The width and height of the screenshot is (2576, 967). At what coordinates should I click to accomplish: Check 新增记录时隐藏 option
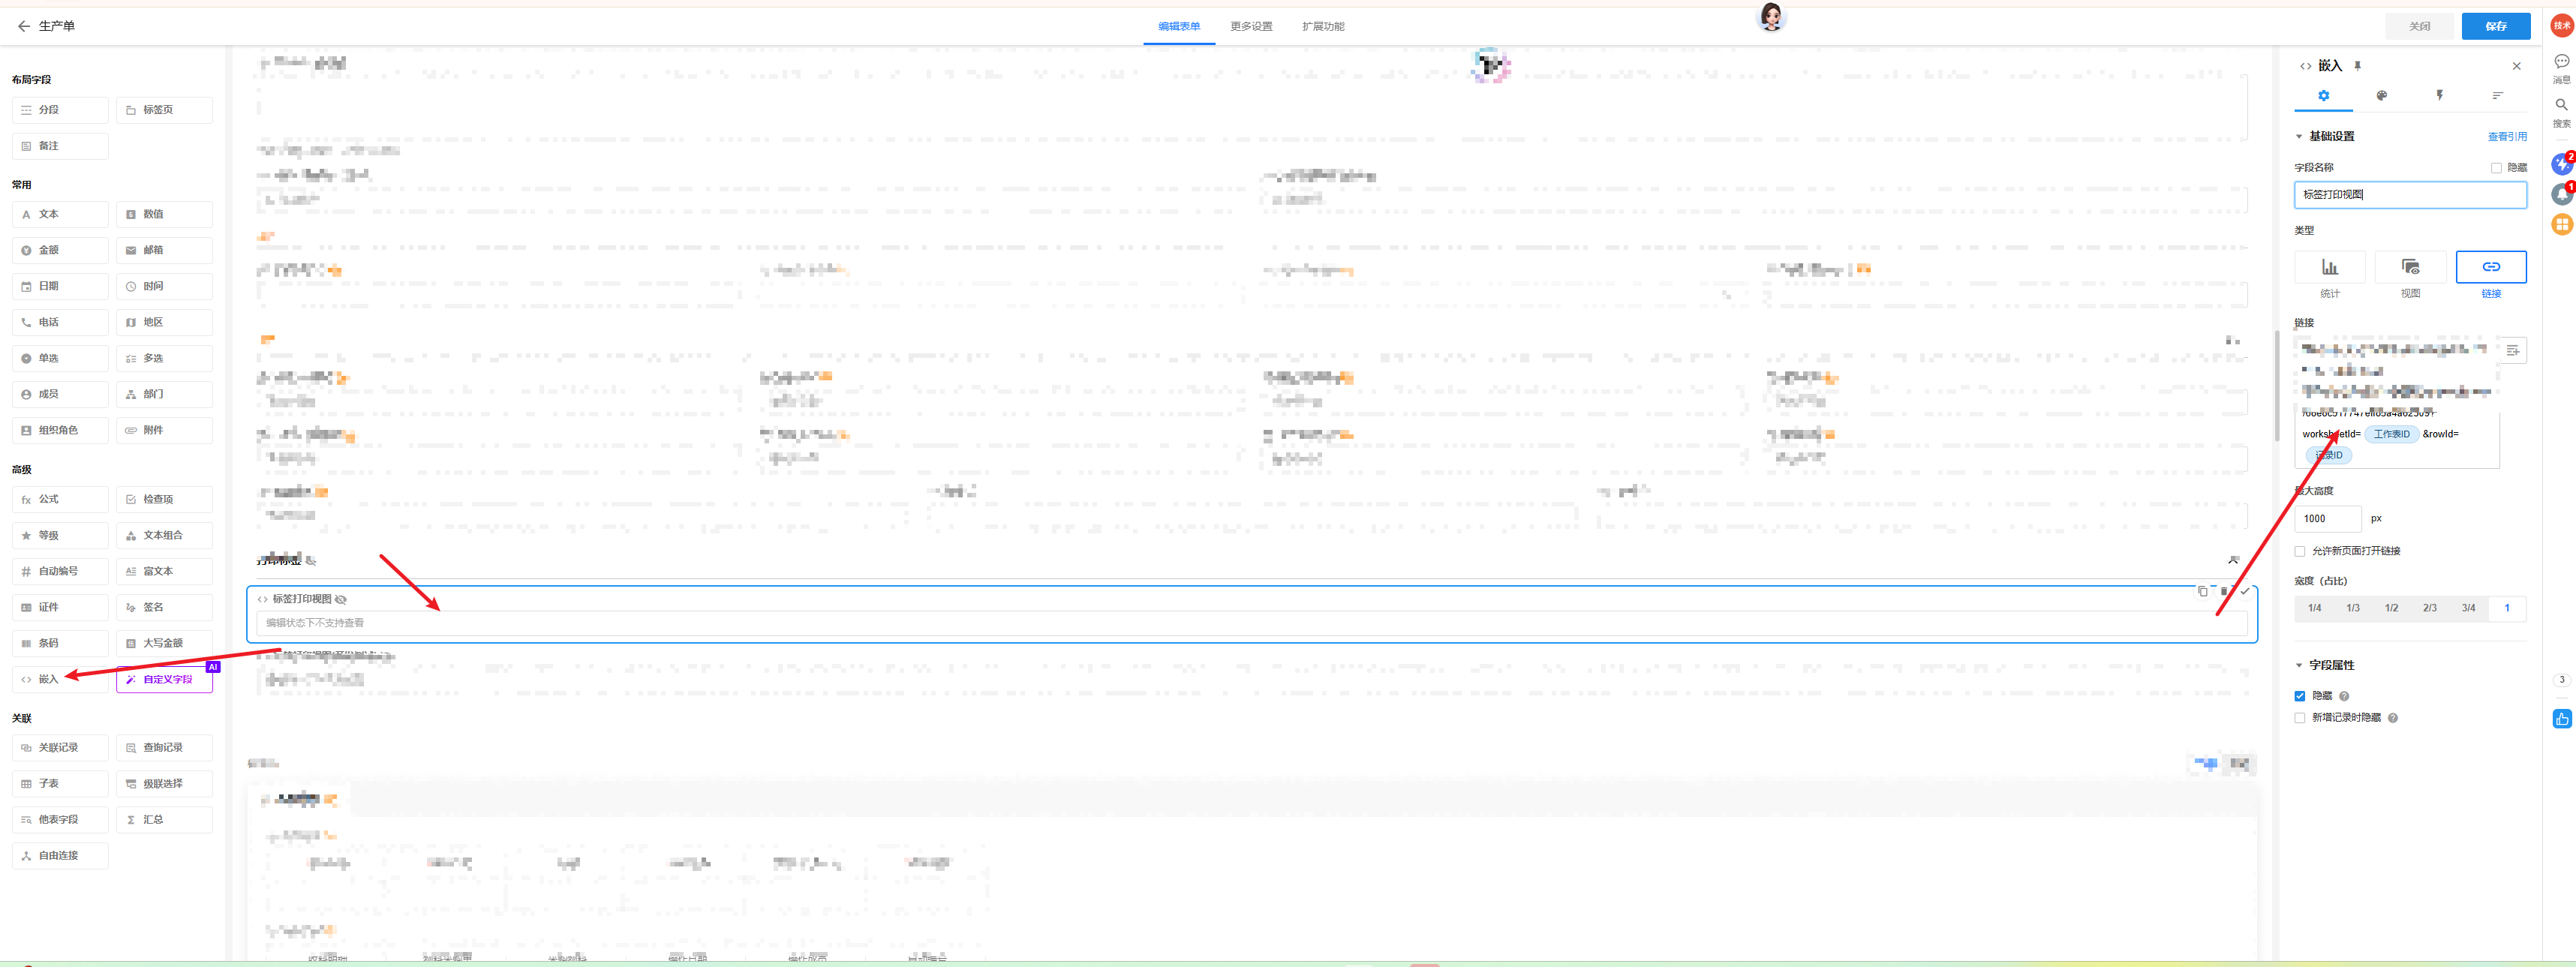(2300, 718)
